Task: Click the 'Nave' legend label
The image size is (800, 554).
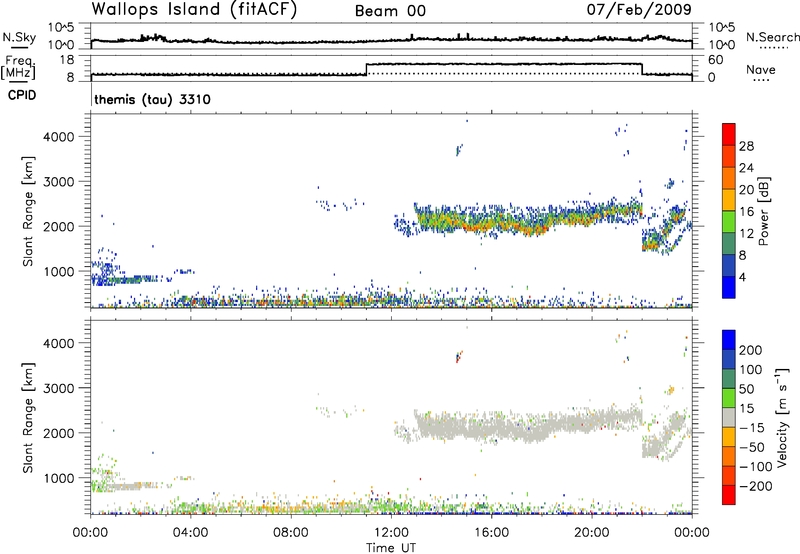Action: tap(761, 69)
